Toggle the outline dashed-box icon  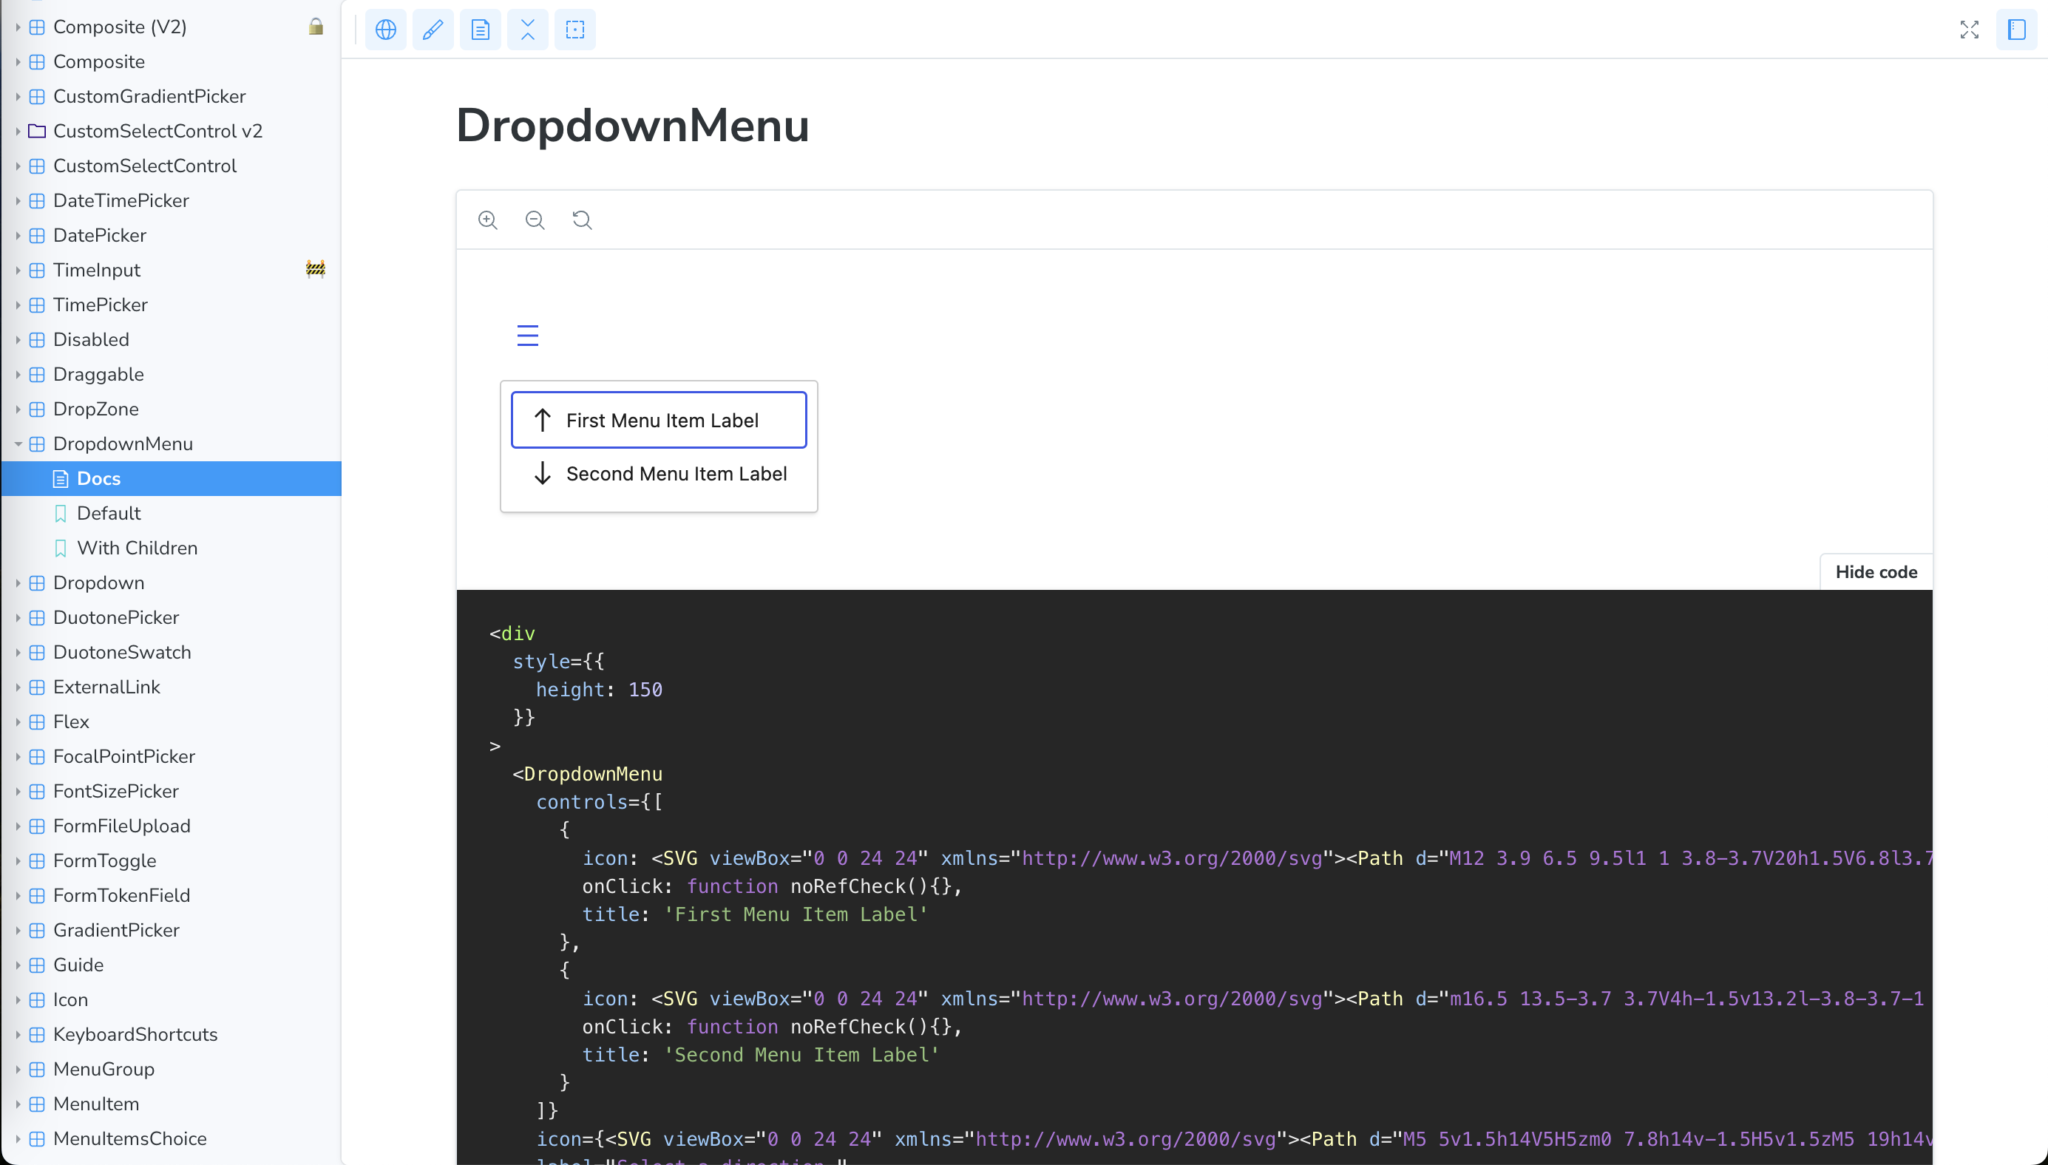click(575, 30)
